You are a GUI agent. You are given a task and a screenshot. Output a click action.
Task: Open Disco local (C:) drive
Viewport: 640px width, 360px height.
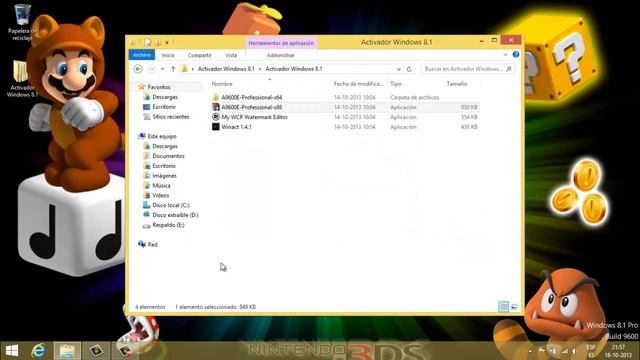[x=171, y=205]
